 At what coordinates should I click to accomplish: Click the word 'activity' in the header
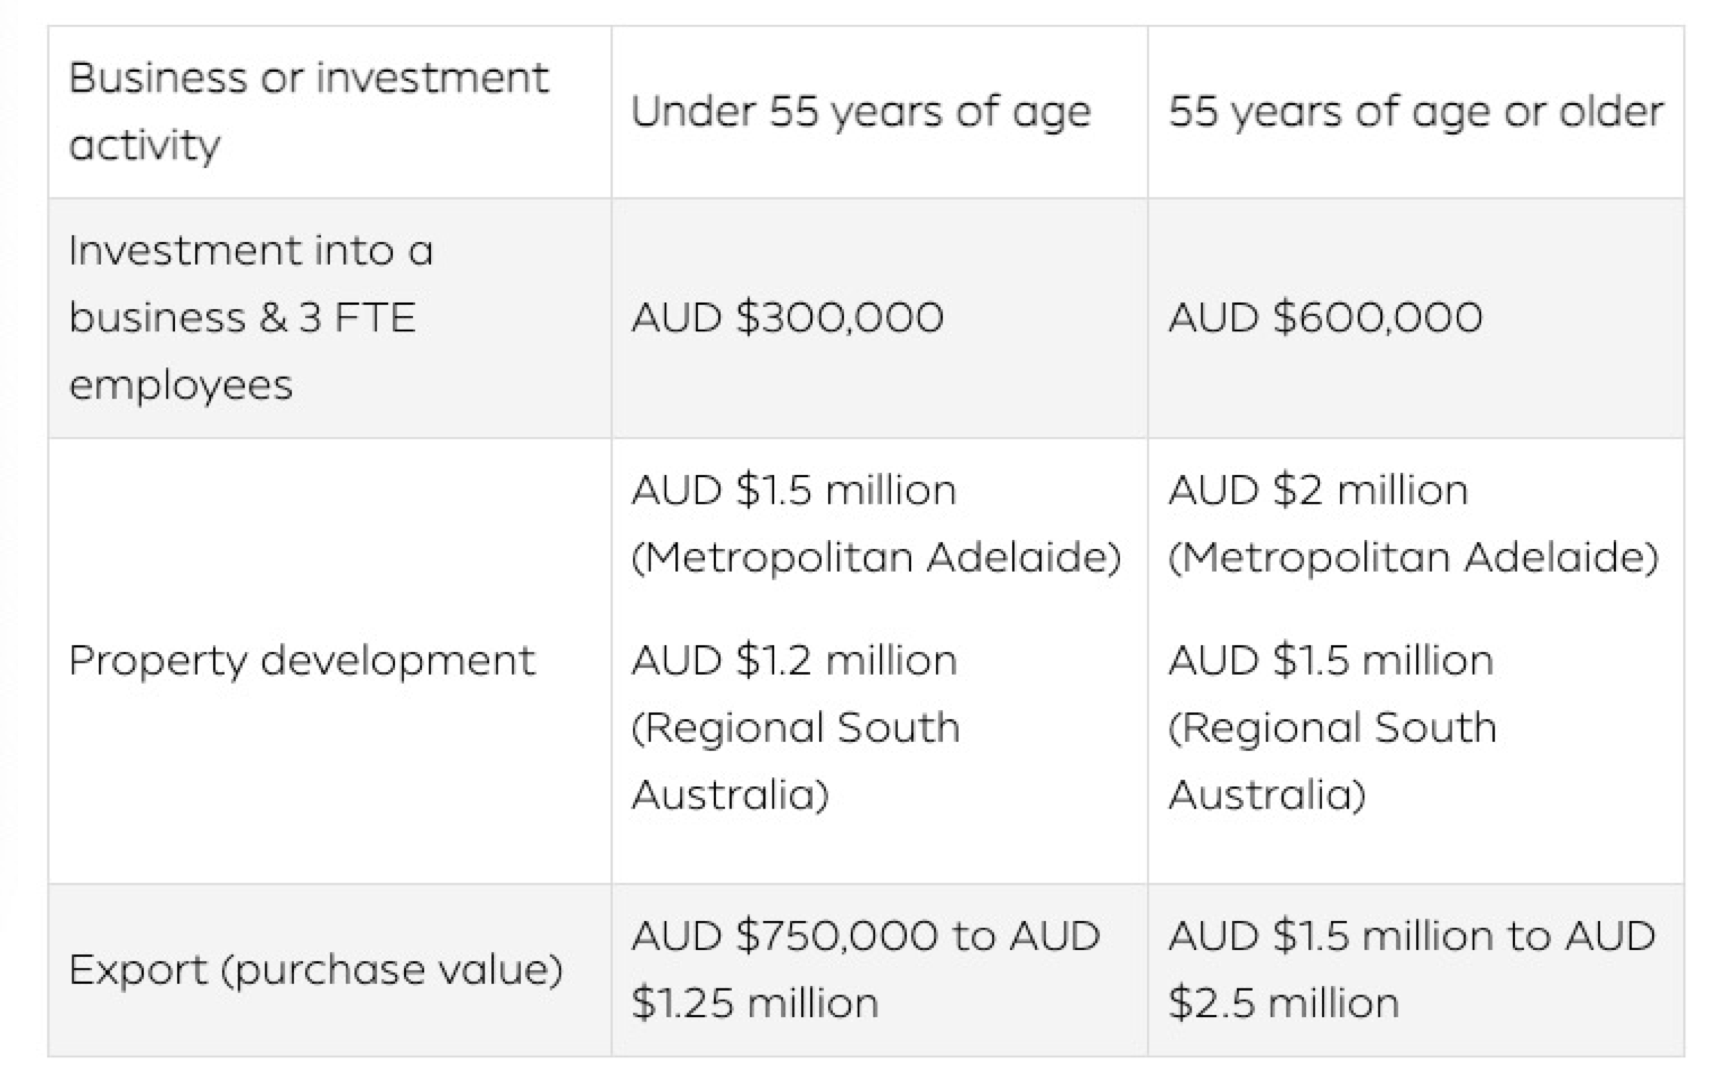point(145,146)
